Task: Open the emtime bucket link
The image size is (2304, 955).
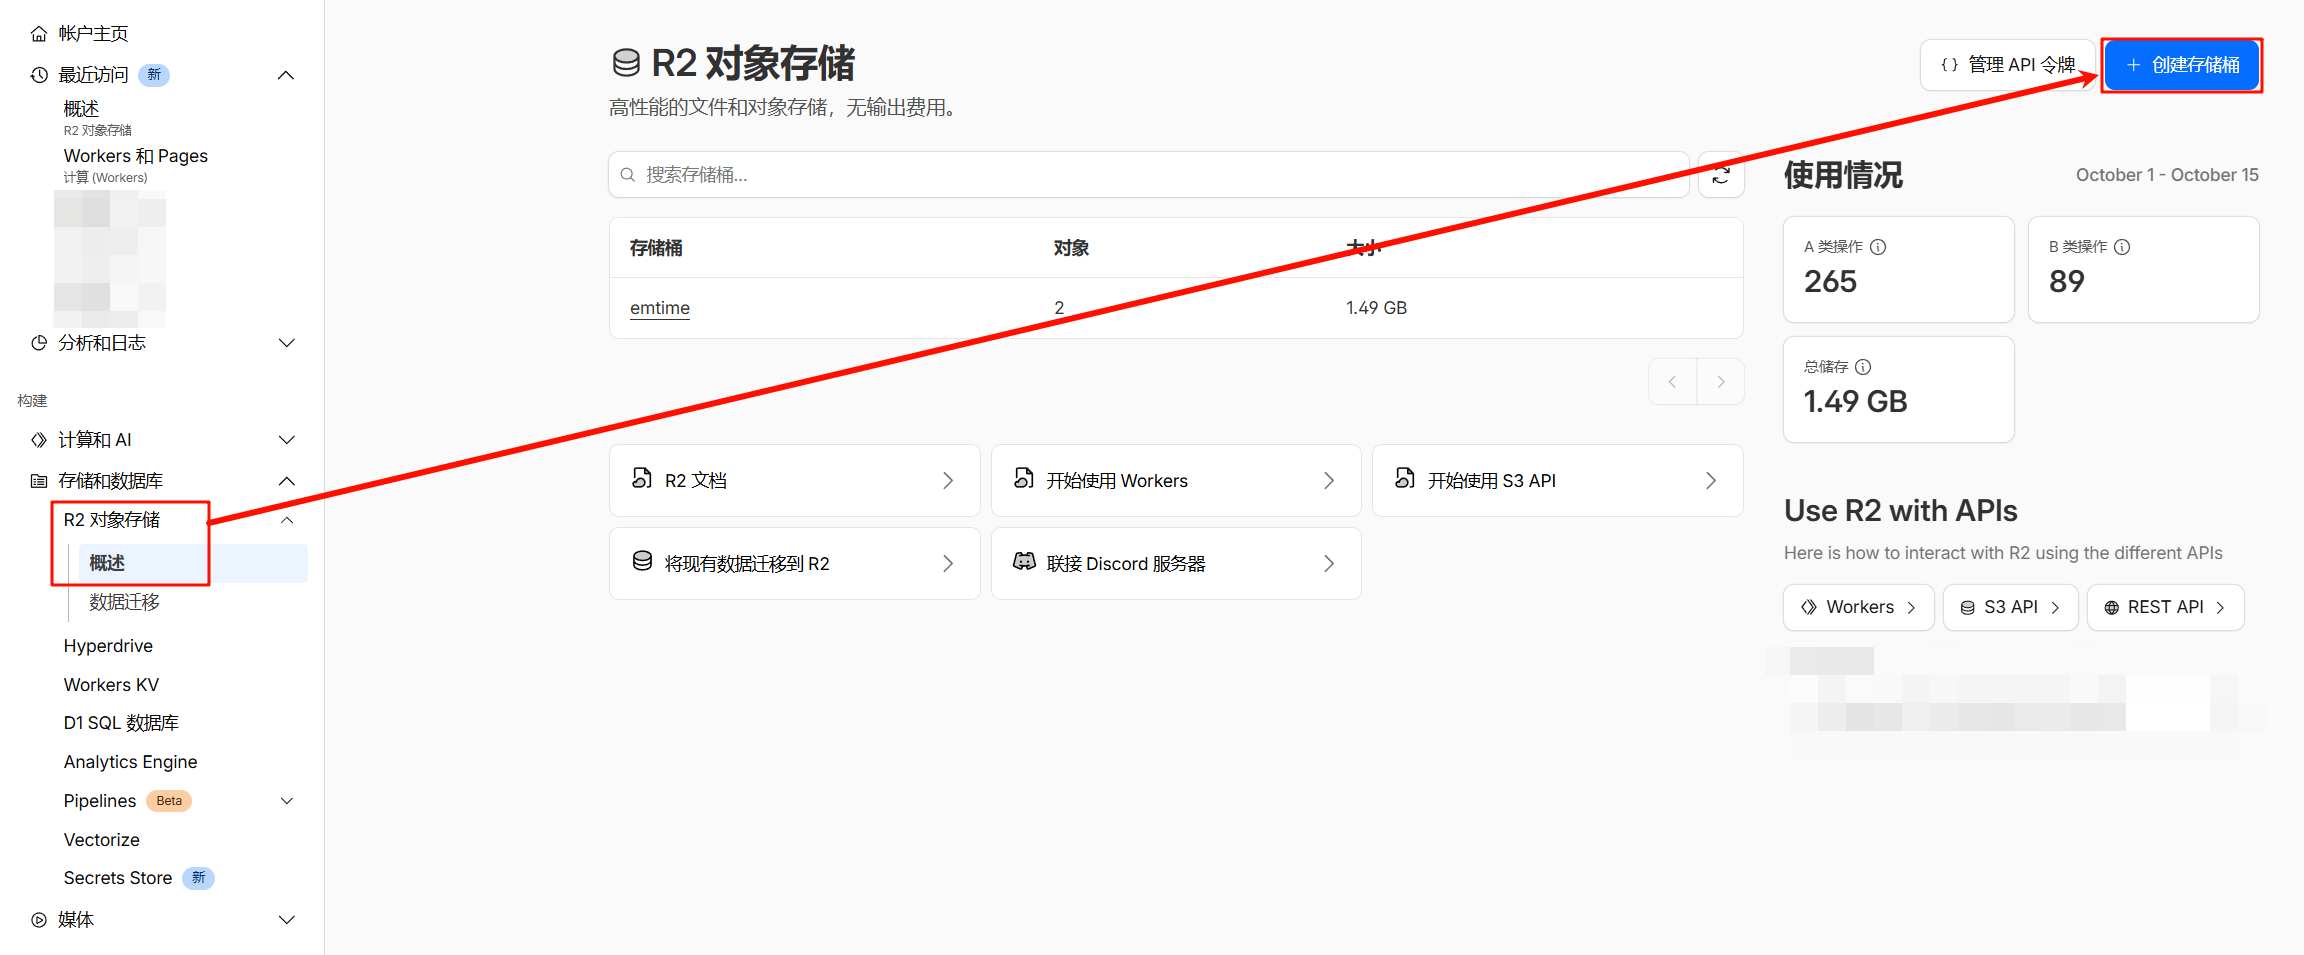Action: [659, 308]
